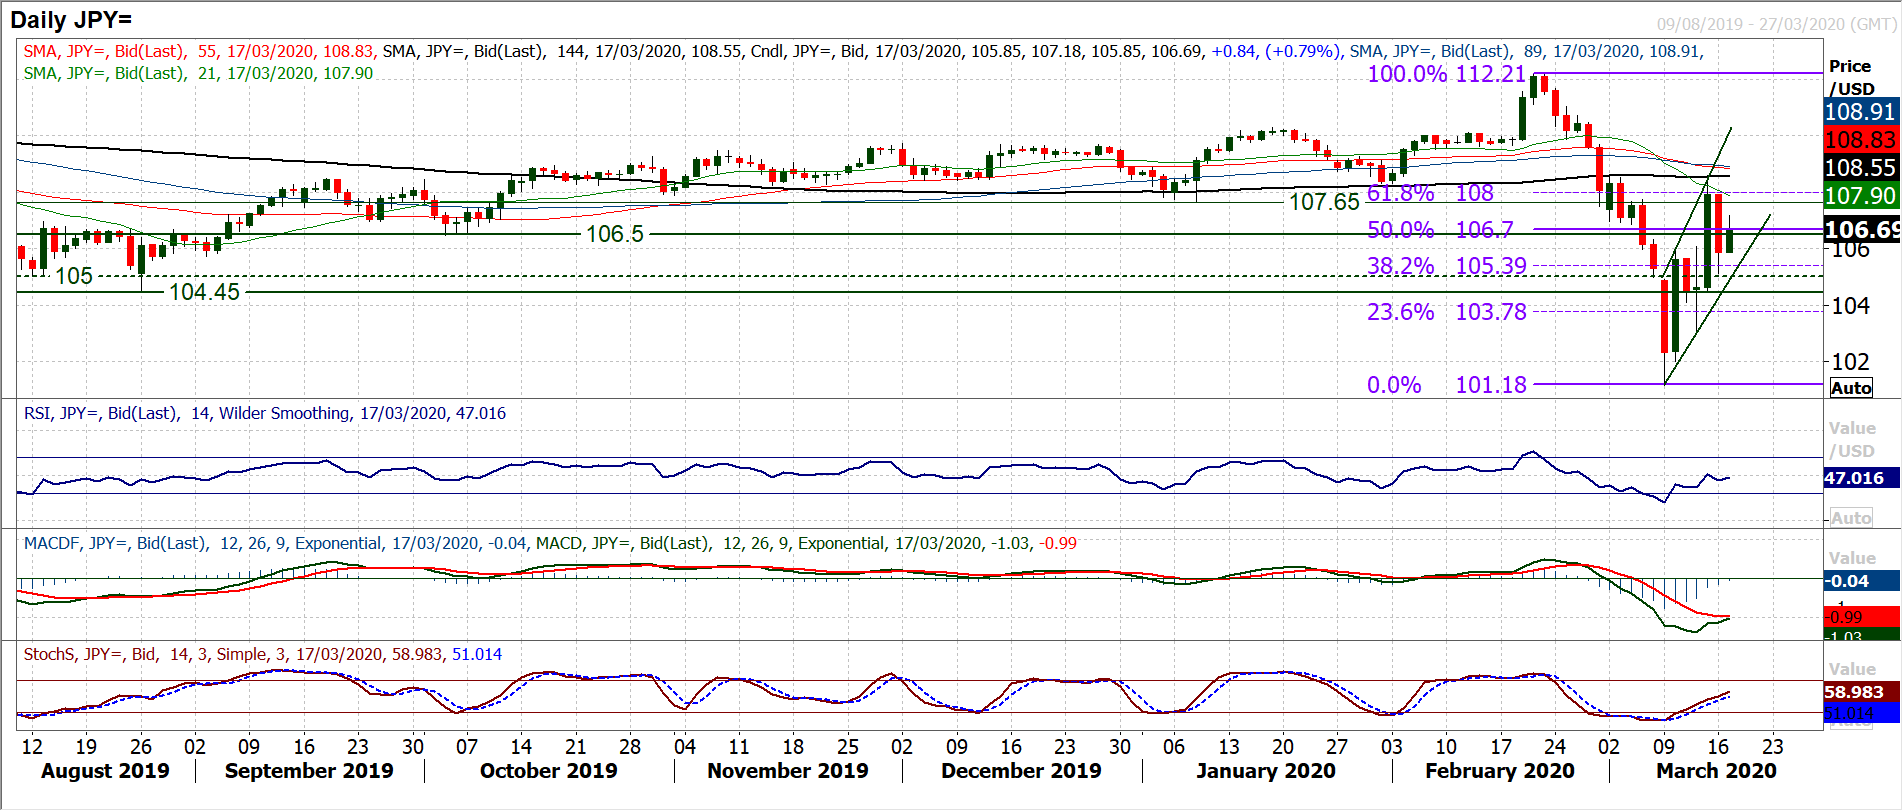This screenshot has width=1903, height=811.
Task: Click the 102 price axis tick
Action: (1850, 362)
